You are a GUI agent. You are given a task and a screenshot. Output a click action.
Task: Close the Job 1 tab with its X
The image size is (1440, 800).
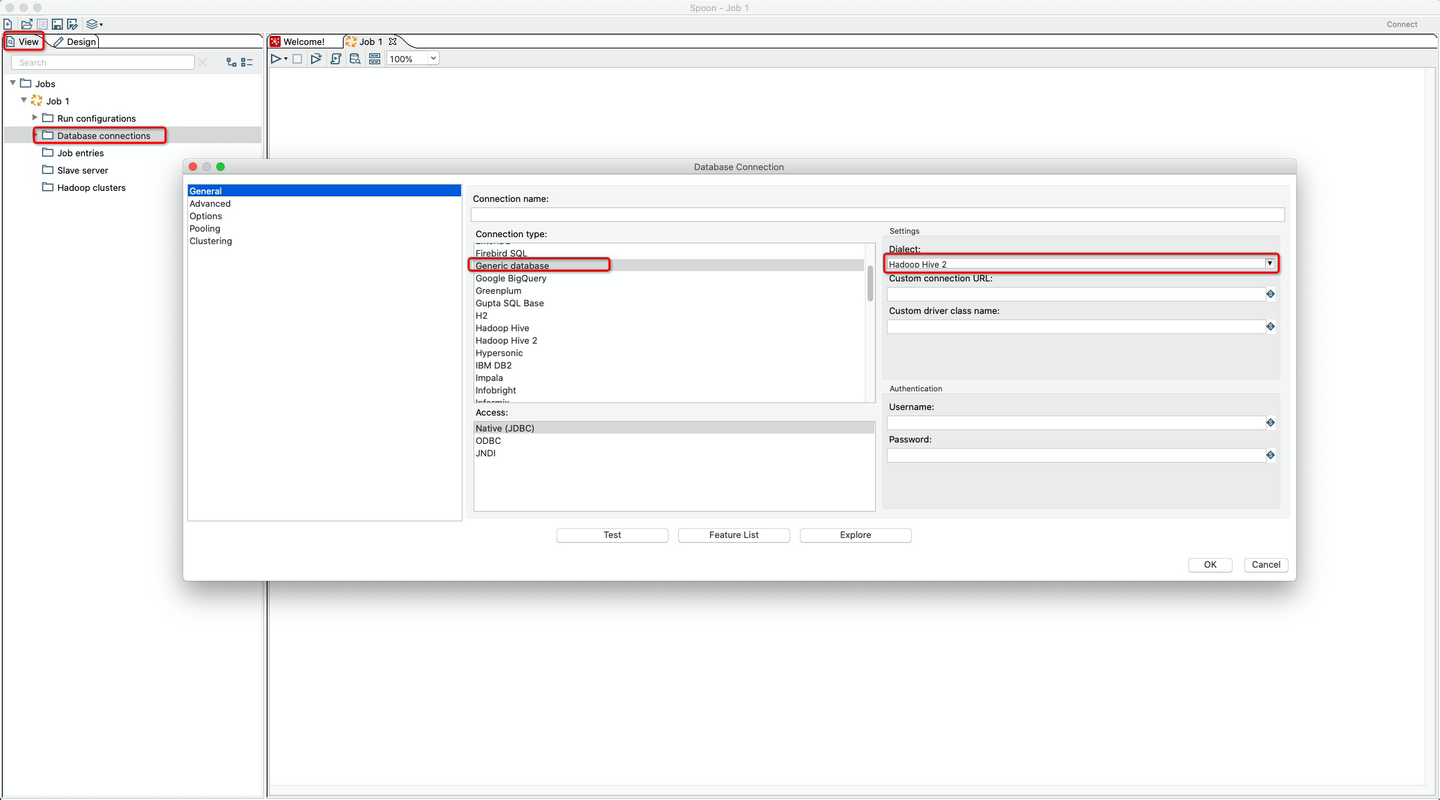[x=393, y=41]
